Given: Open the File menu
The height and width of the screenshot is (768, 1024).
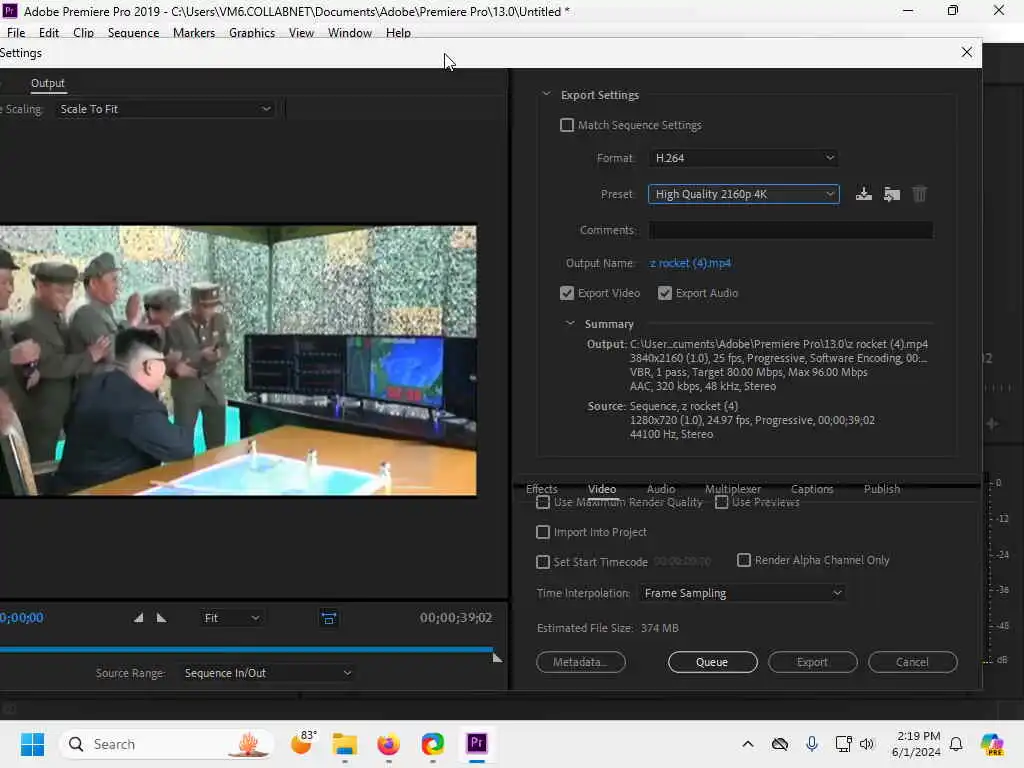Looking at the screenshot, I should 16,33.
